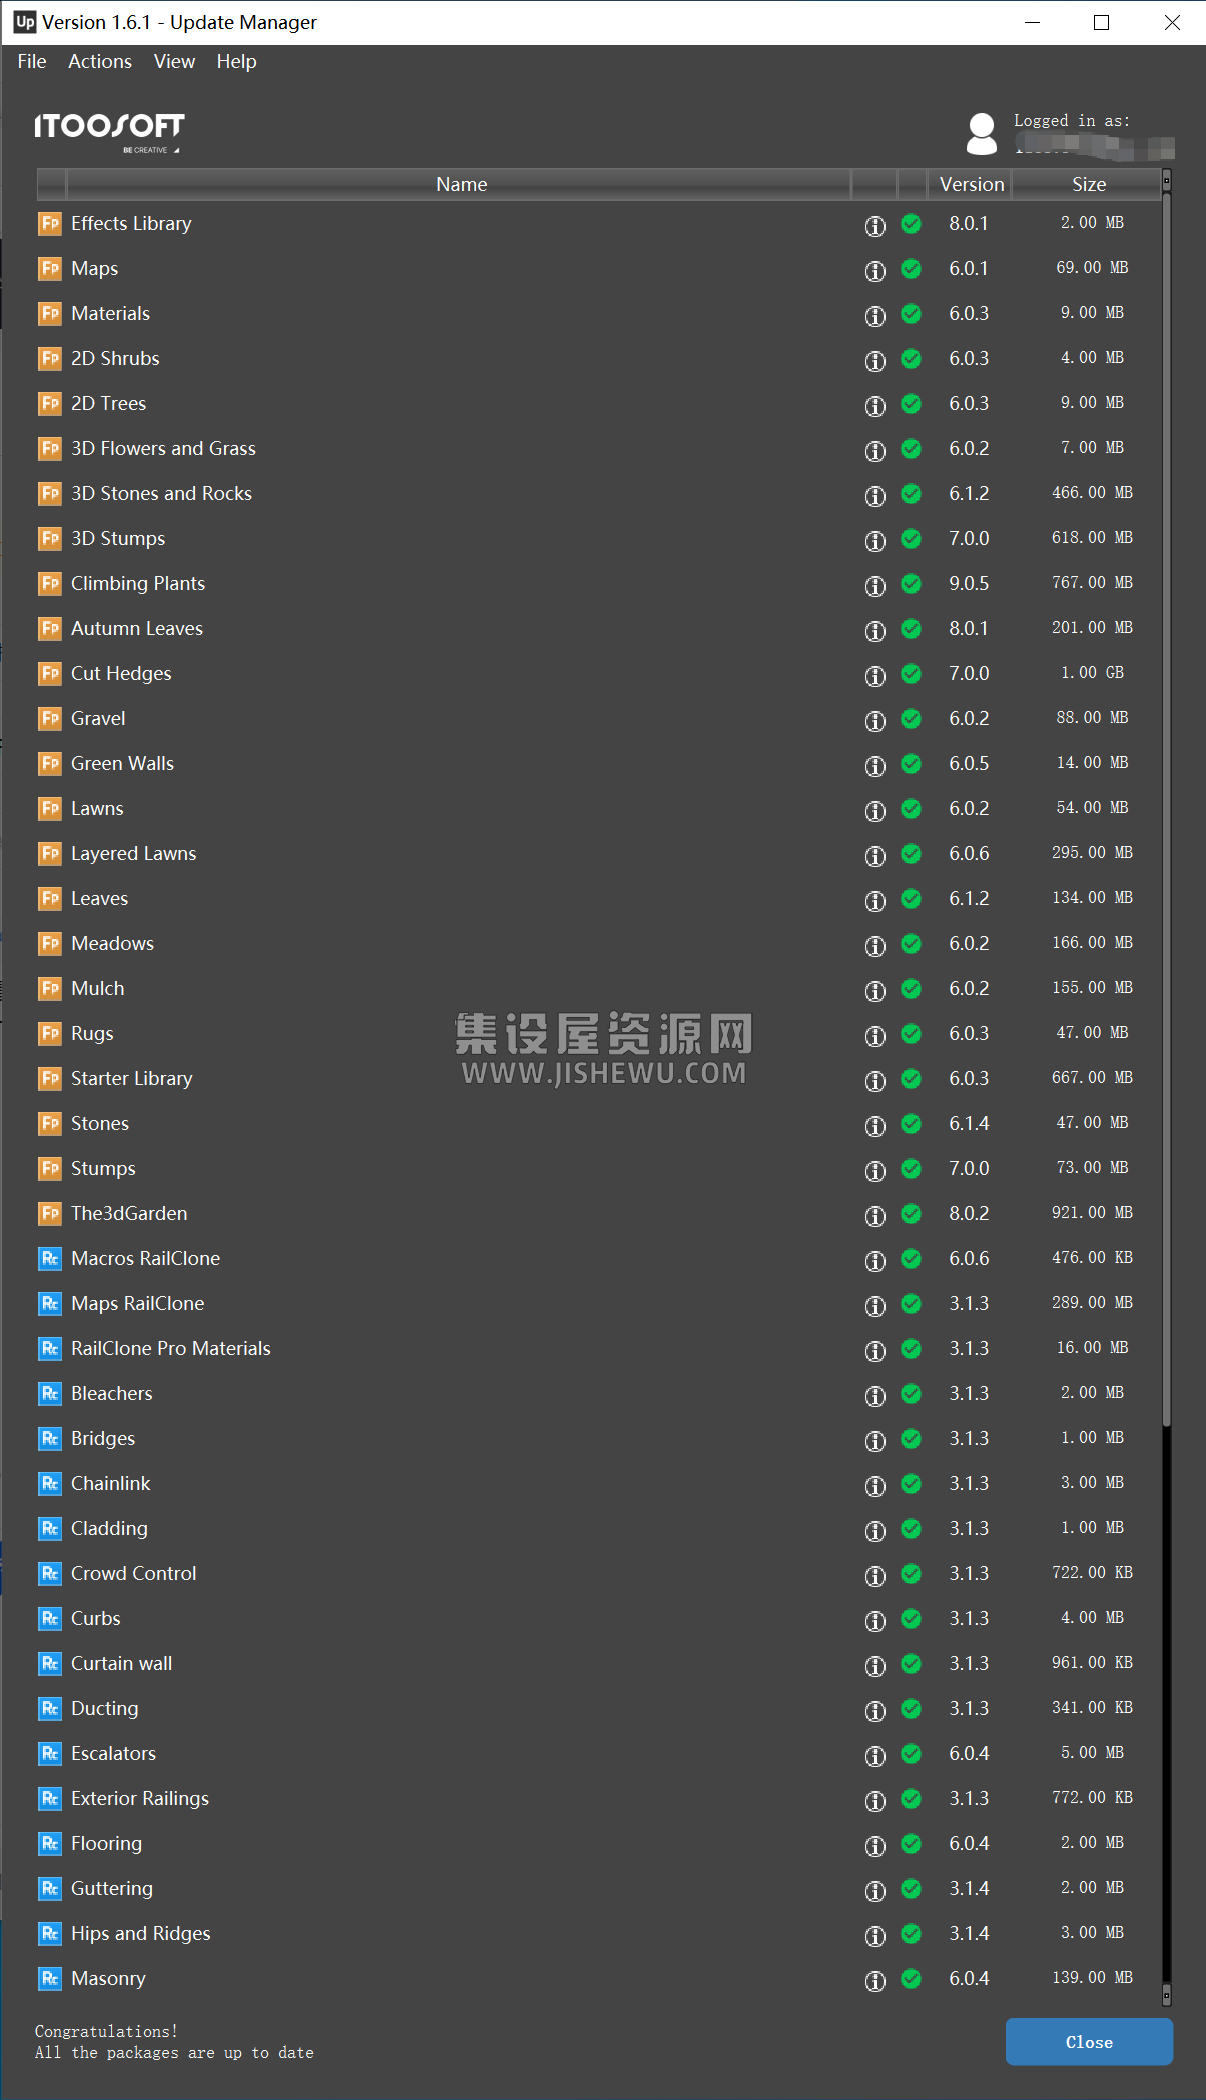
Task: View info for the Masonry package
Action: click(x=875, y=1980)
